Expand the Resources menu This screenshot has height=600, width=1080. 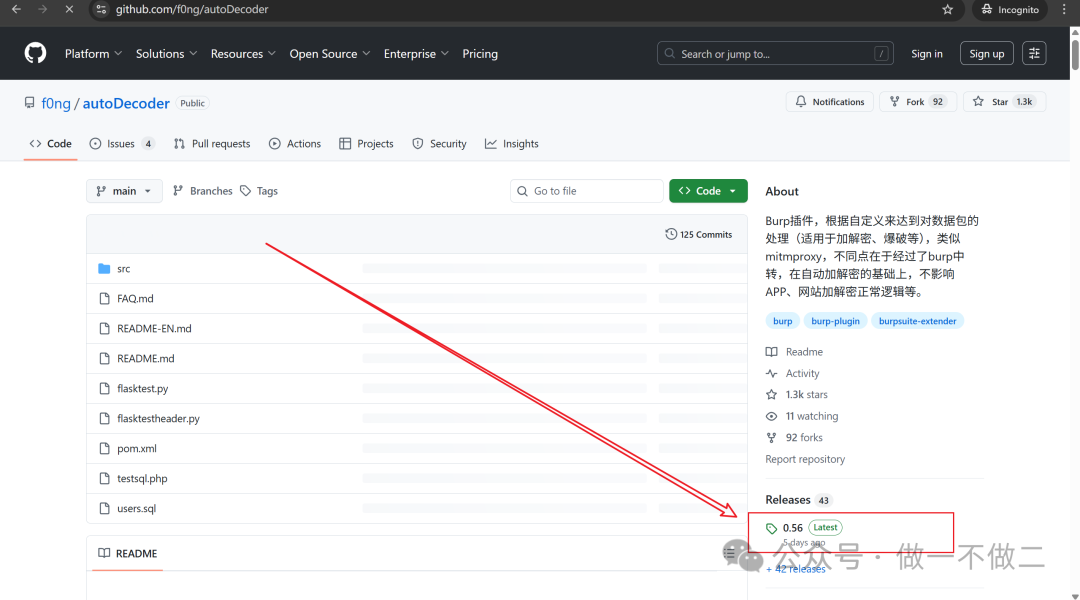[x=243, y=54]
